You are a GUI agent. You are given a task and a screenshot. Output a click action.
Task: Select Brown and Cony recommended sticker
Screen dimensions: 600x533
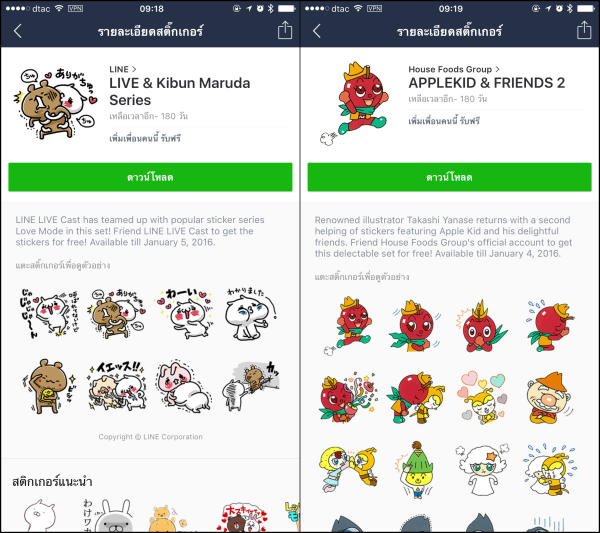(x=244, y=517)
